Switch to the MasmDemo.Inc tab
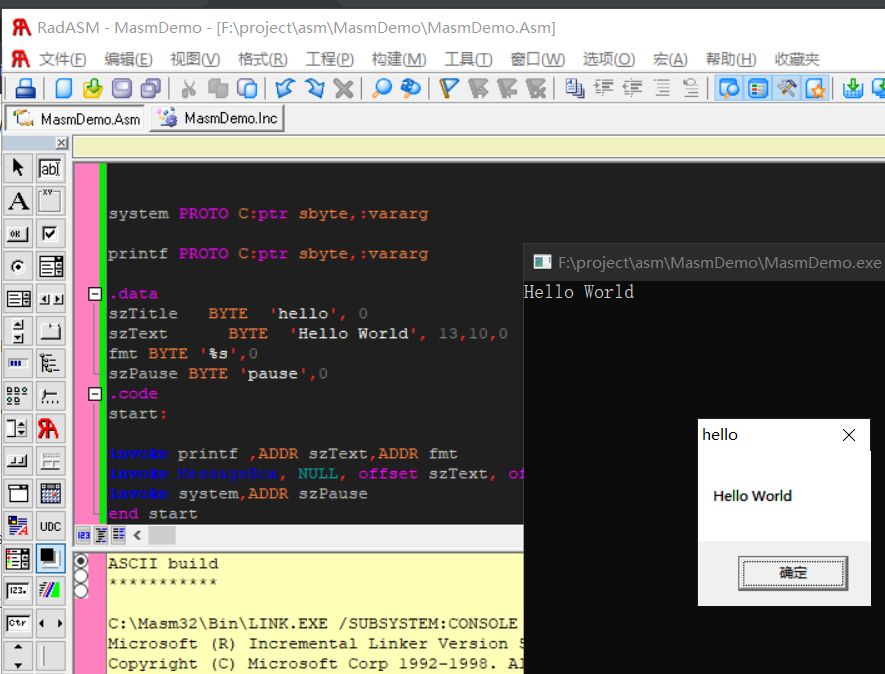 tap(216, 117)
